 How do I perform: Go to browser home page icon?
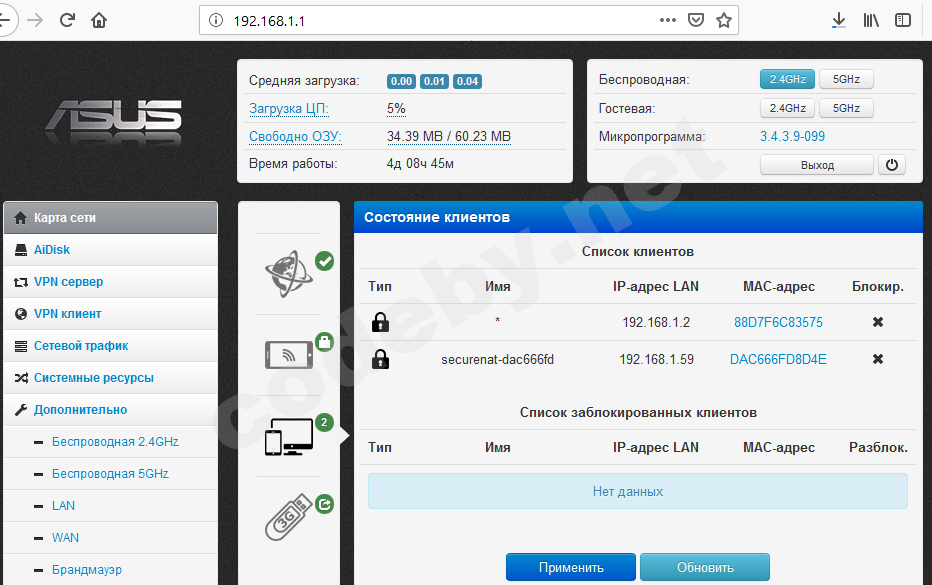(x=99, y=20)
